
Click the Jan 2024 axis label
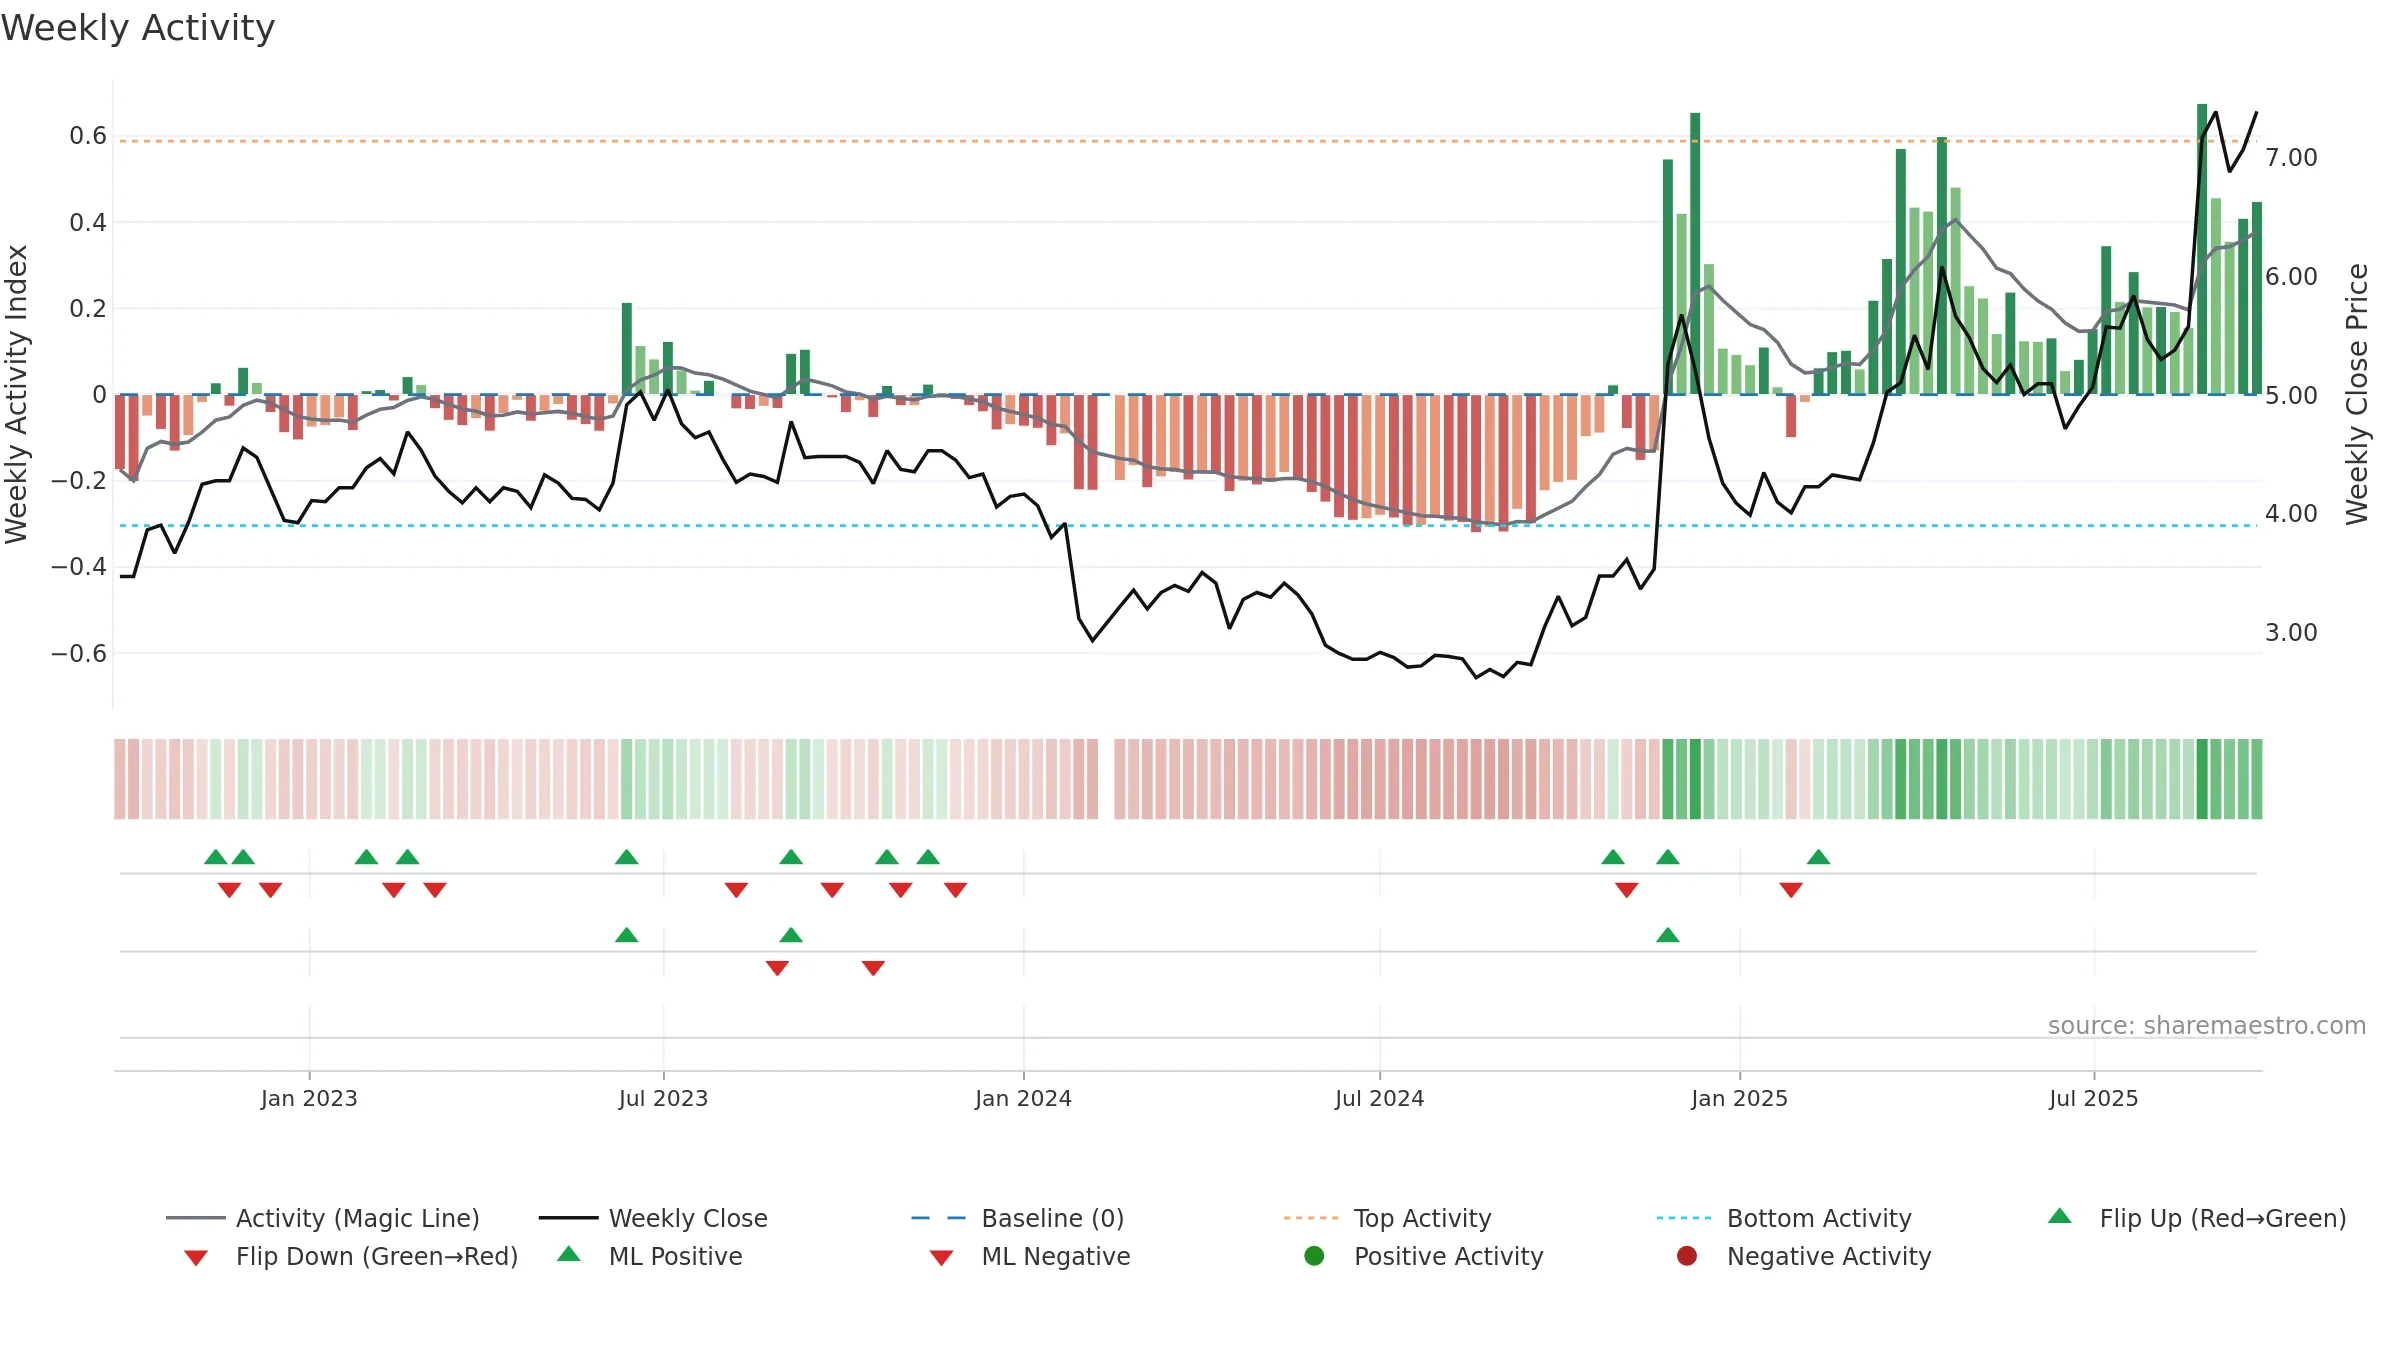pos(1023,1098)
